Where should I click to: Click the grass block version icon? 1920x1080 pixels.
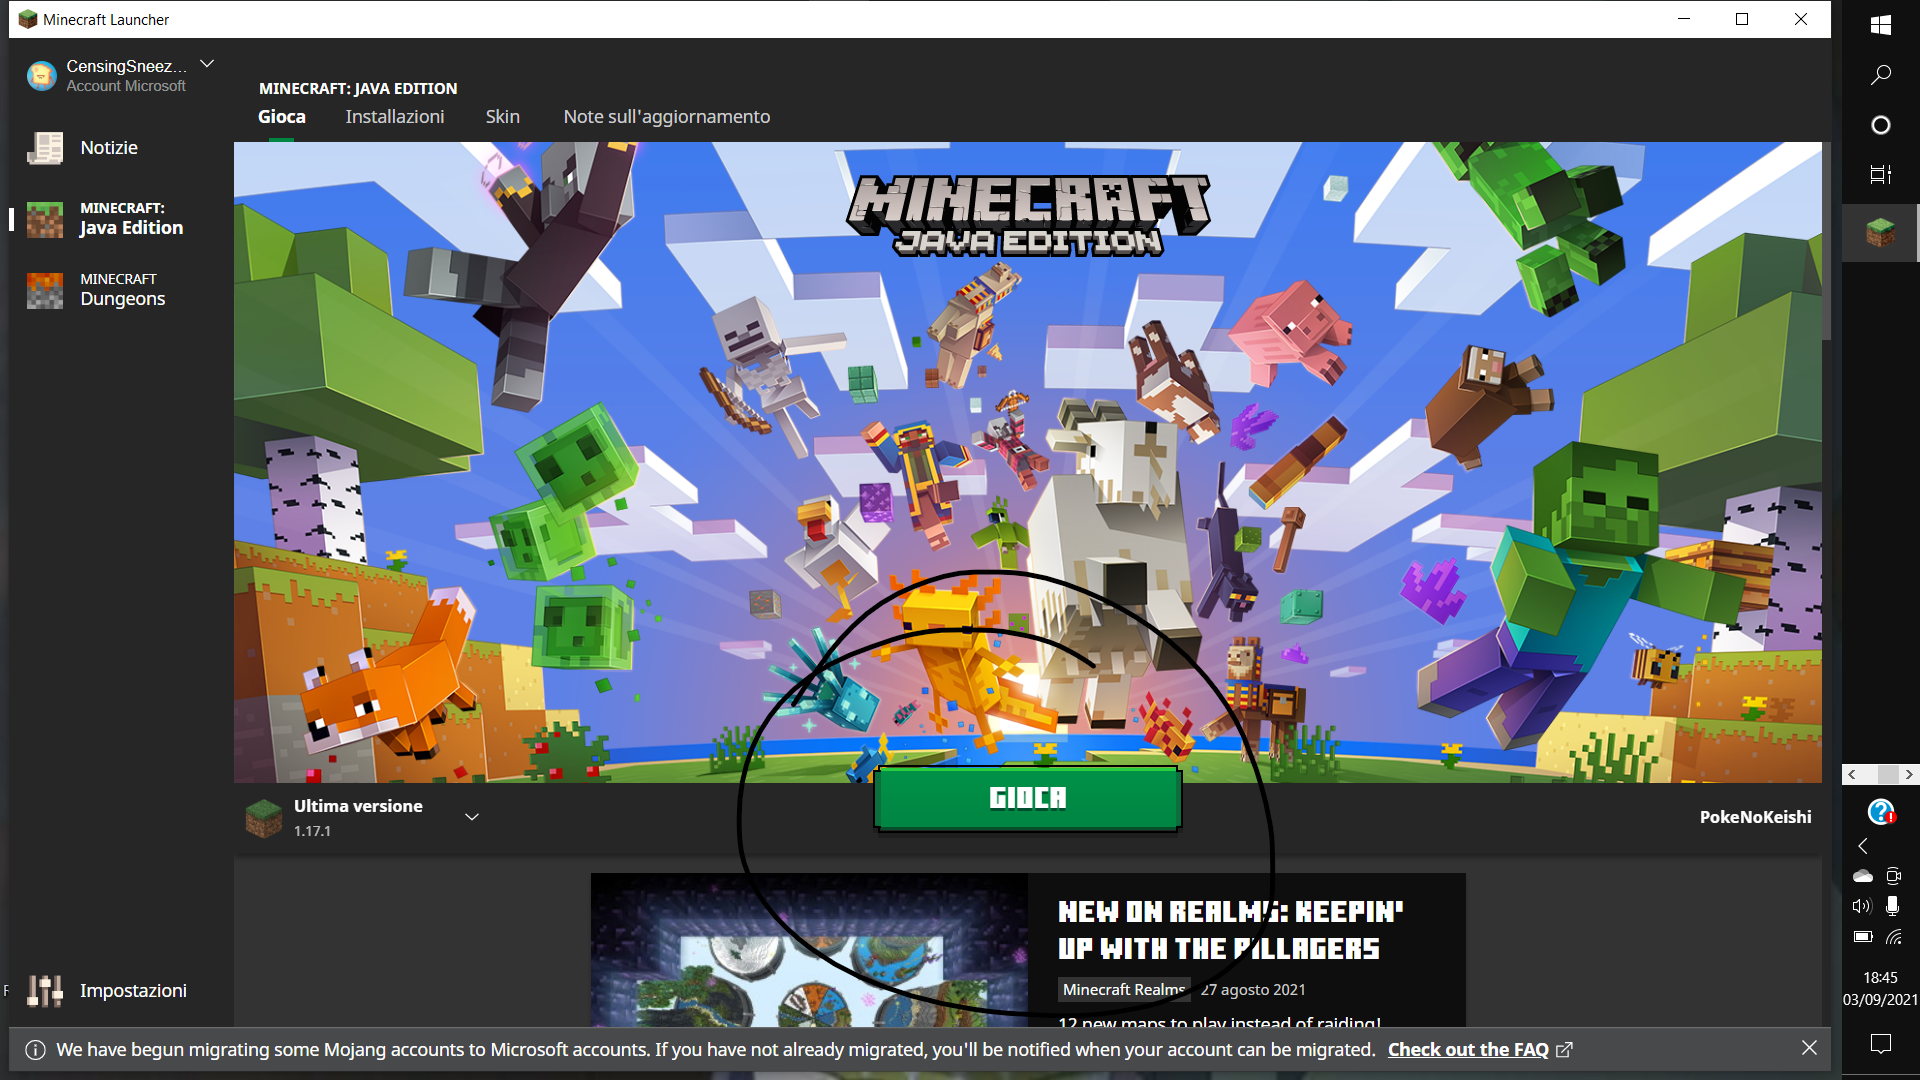264,818
